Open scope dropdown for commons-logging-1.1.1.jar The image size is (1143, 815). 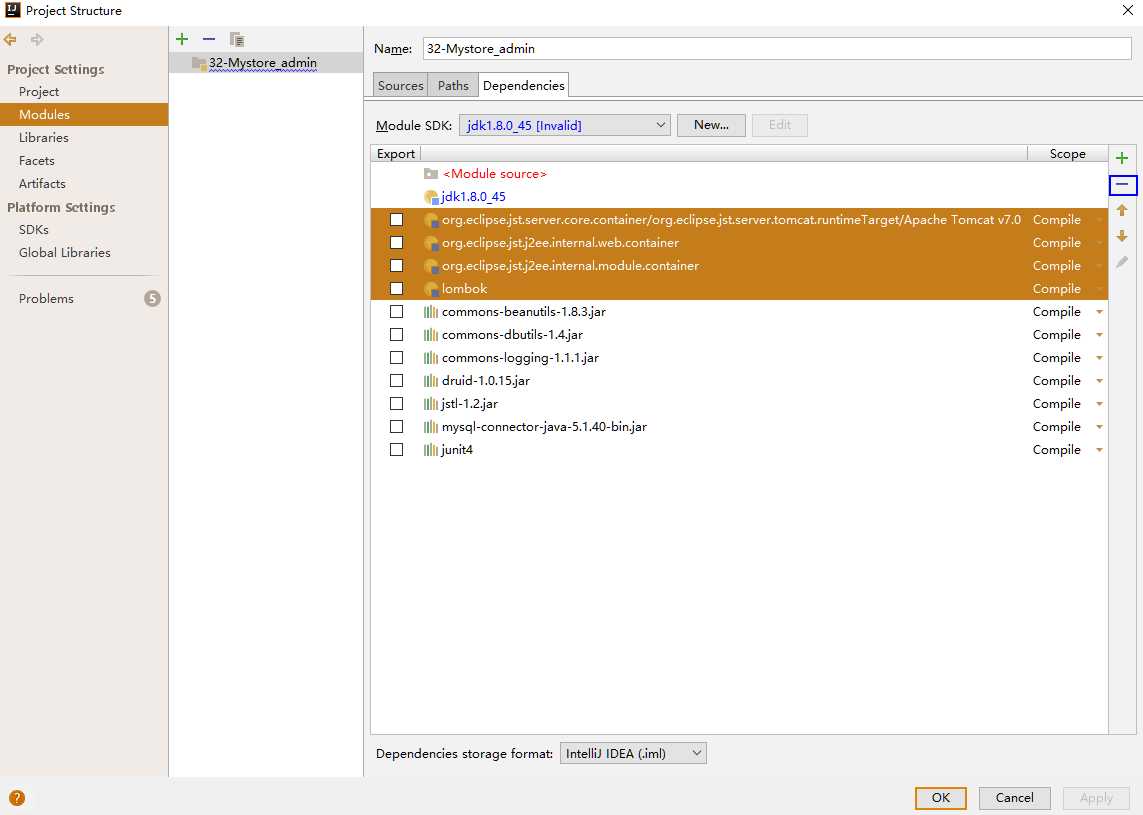coord(1099,358)
